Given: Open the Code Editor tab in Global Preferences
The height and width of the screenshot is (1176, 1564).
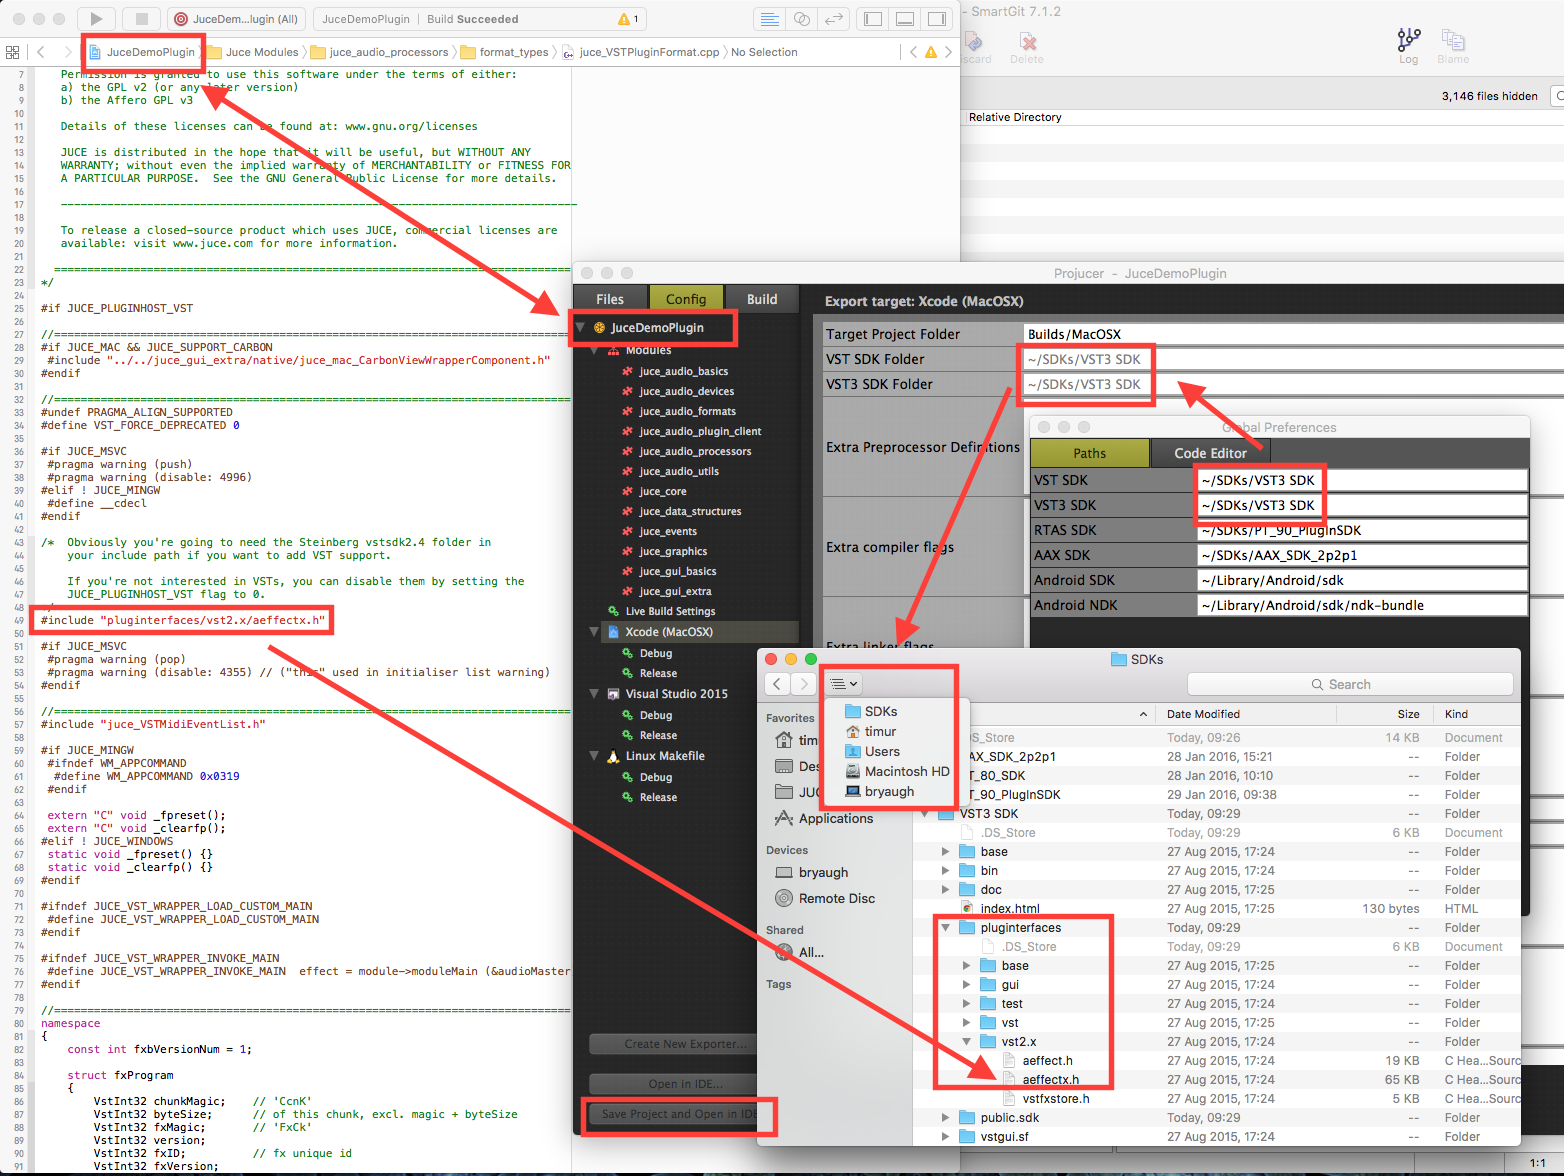Looking at the screenshot, I should [1210, 453].
